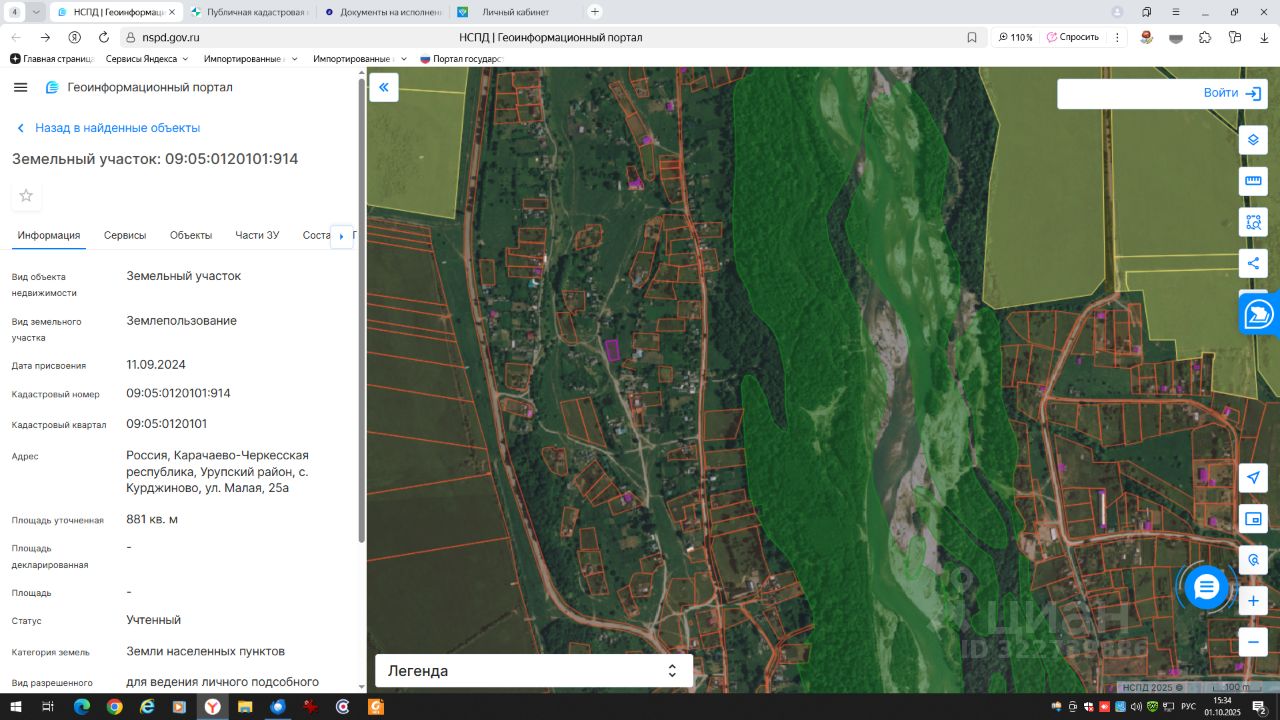The height and width of the screenshot is (720, 1280).
Task: Open browser profile avatar
Action: point(1117,12)
